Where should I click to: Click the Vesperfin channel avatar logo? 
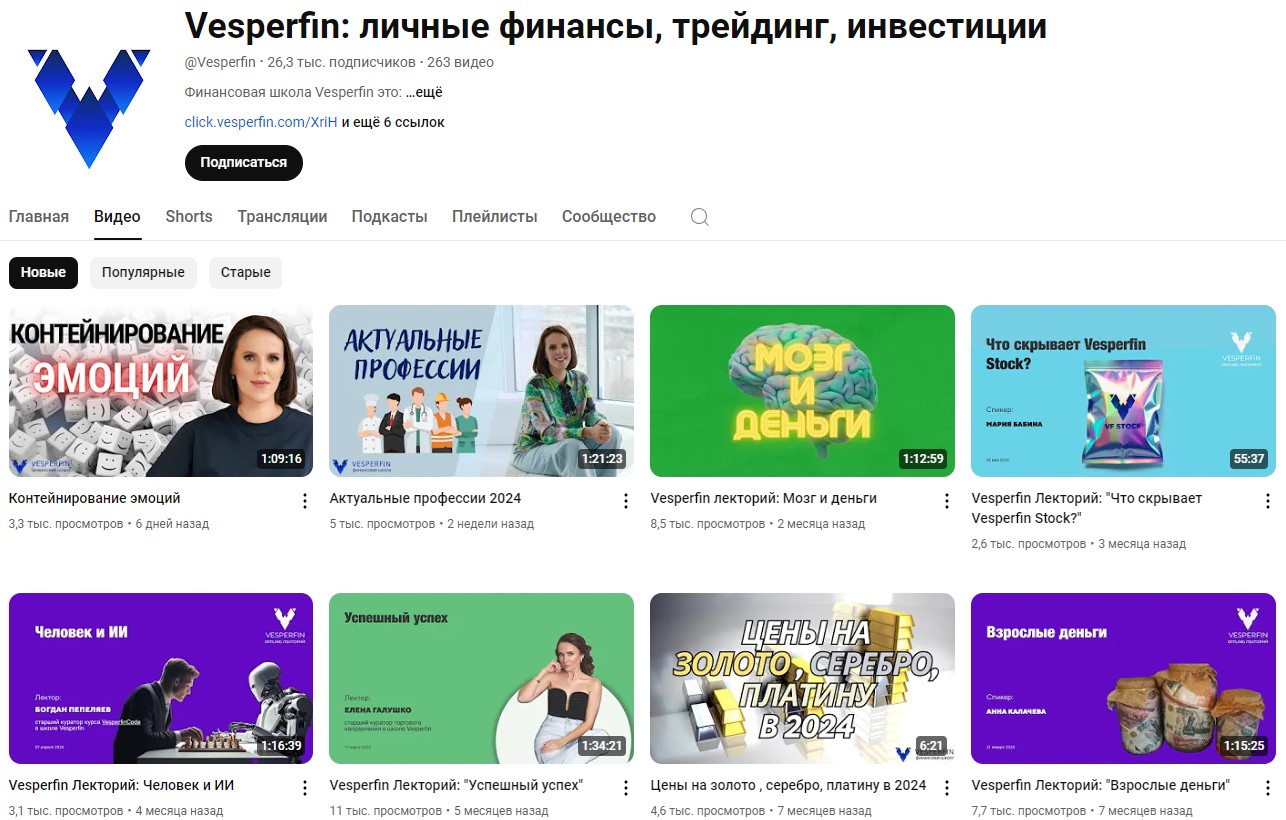pos(89,108)
